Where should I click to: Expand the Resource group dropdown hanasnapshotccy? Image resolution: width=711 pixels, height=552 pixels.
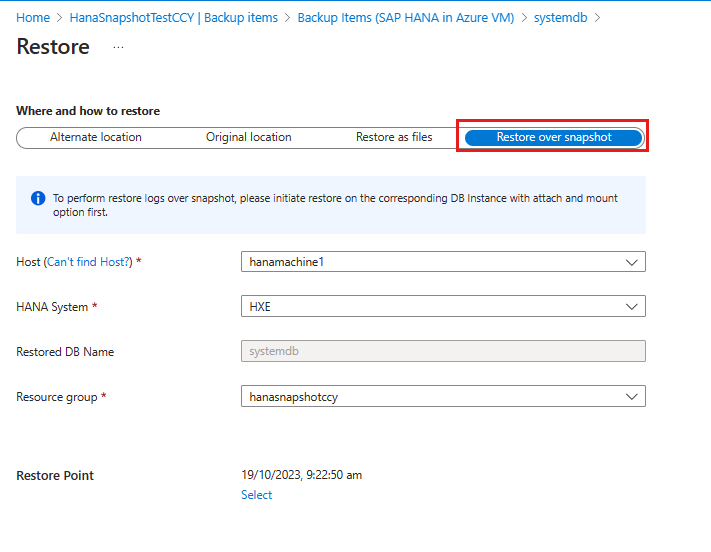click(x=443, y=396)
